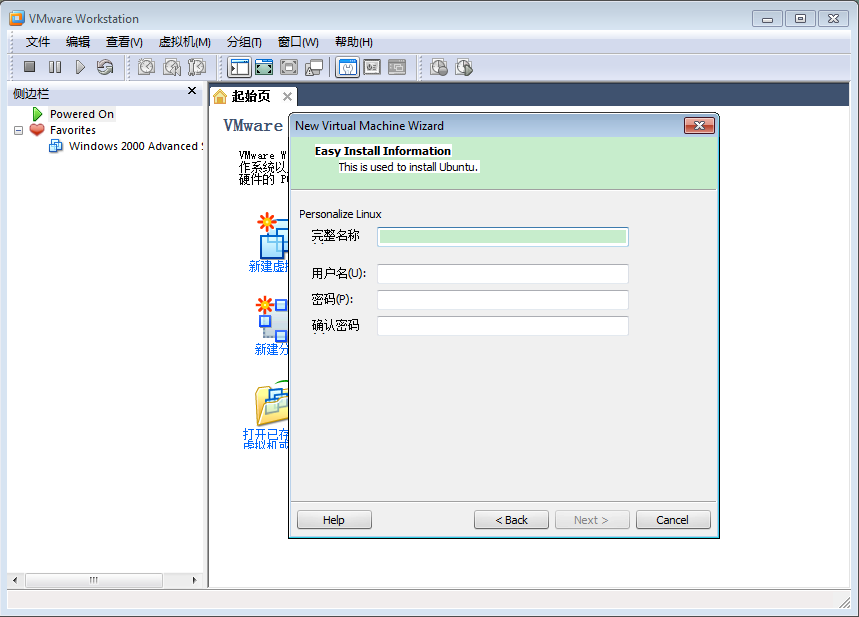Image resolution: width=859 pixels, height=617 pixels.
Task: Click the green Powered On arrow icon
Action: (x=37, y=114)
